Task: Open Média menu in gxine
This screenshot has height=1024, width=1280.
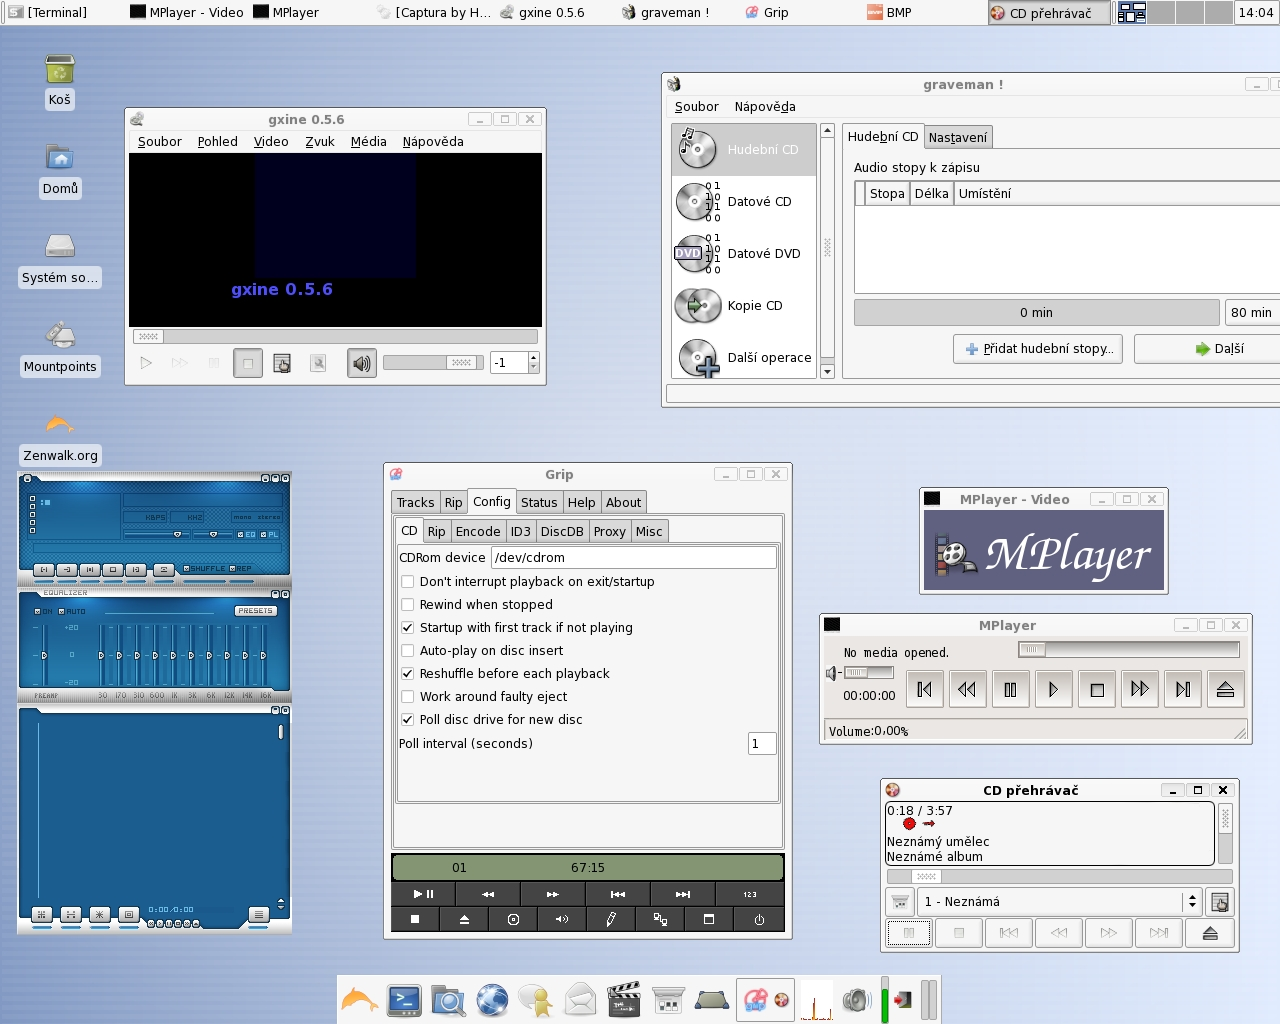Action: [368, 142]
